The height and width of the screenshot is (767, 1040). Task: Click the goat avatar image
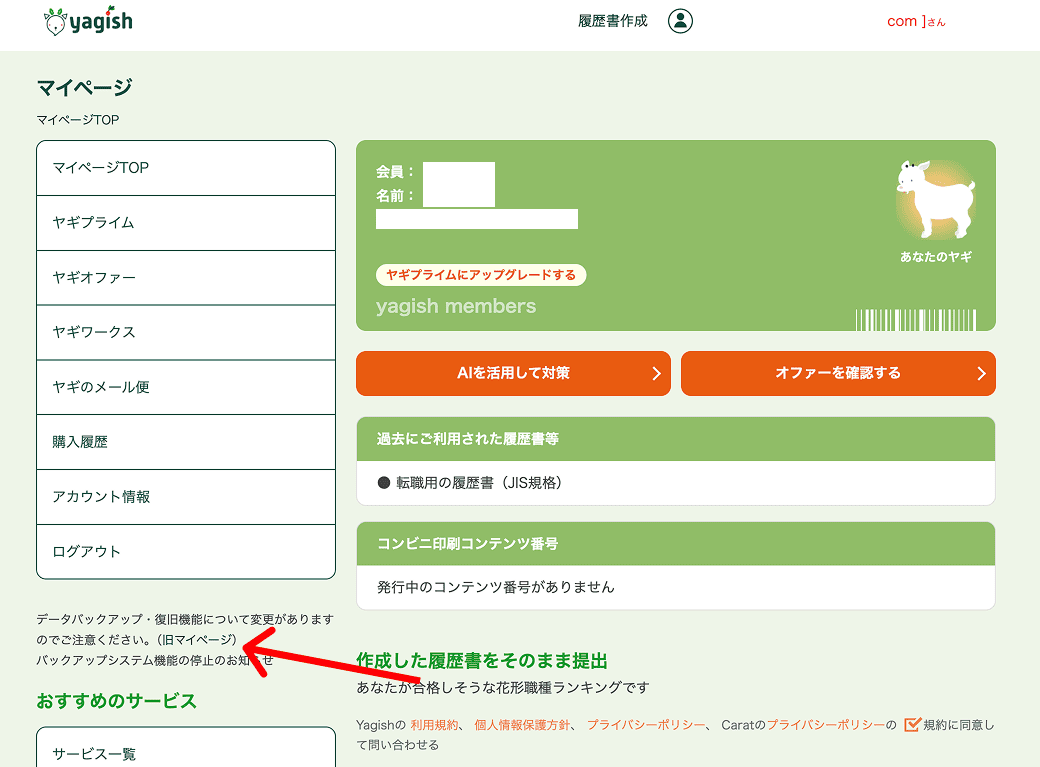[x=936, y=200]
